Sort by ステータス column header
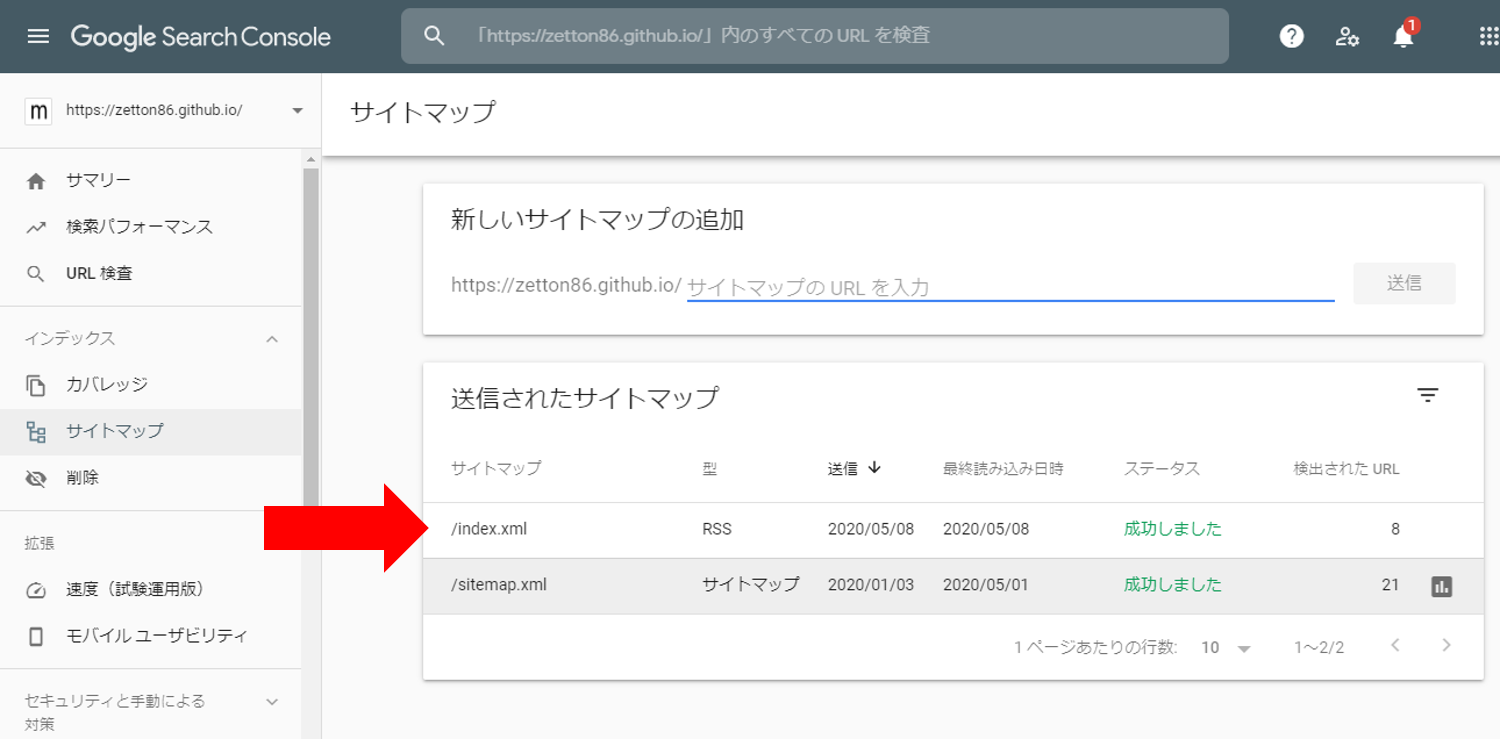The width and height of the screenshot is (1500, 739). pos(1161,468)
